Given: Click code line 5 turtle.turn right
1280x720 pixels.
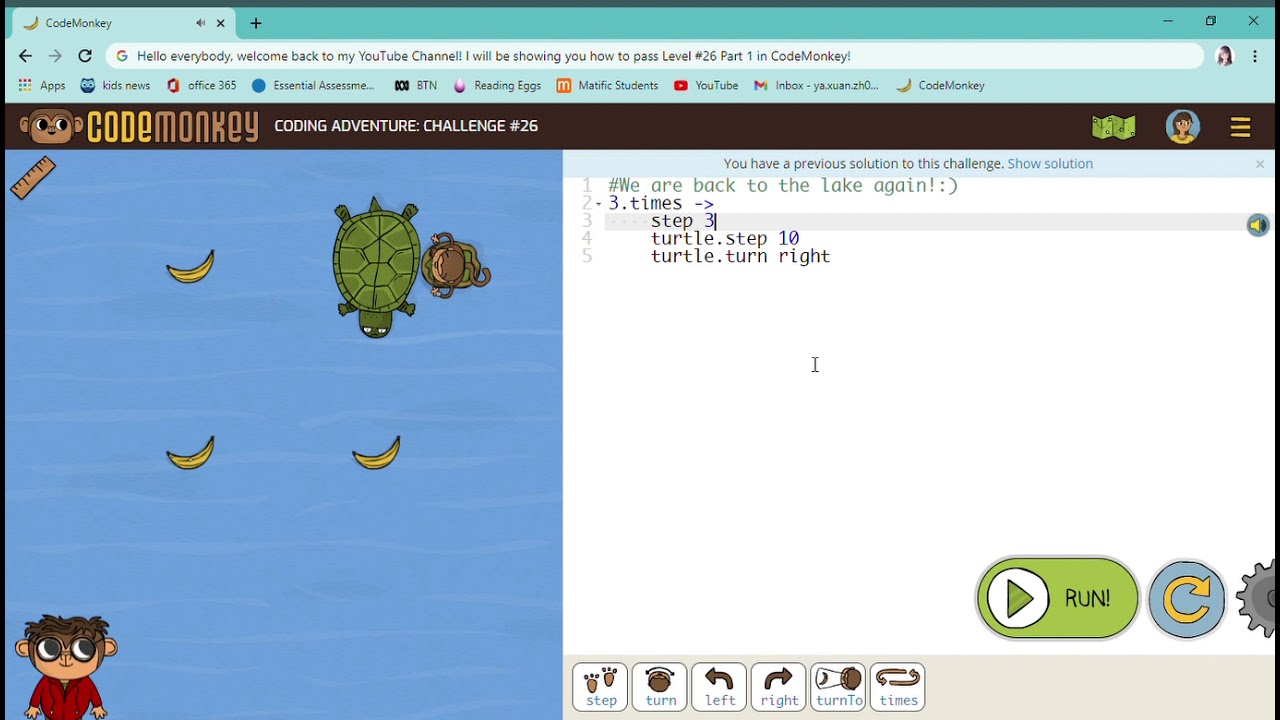Looking at the screenshot, I should [740, 257].
